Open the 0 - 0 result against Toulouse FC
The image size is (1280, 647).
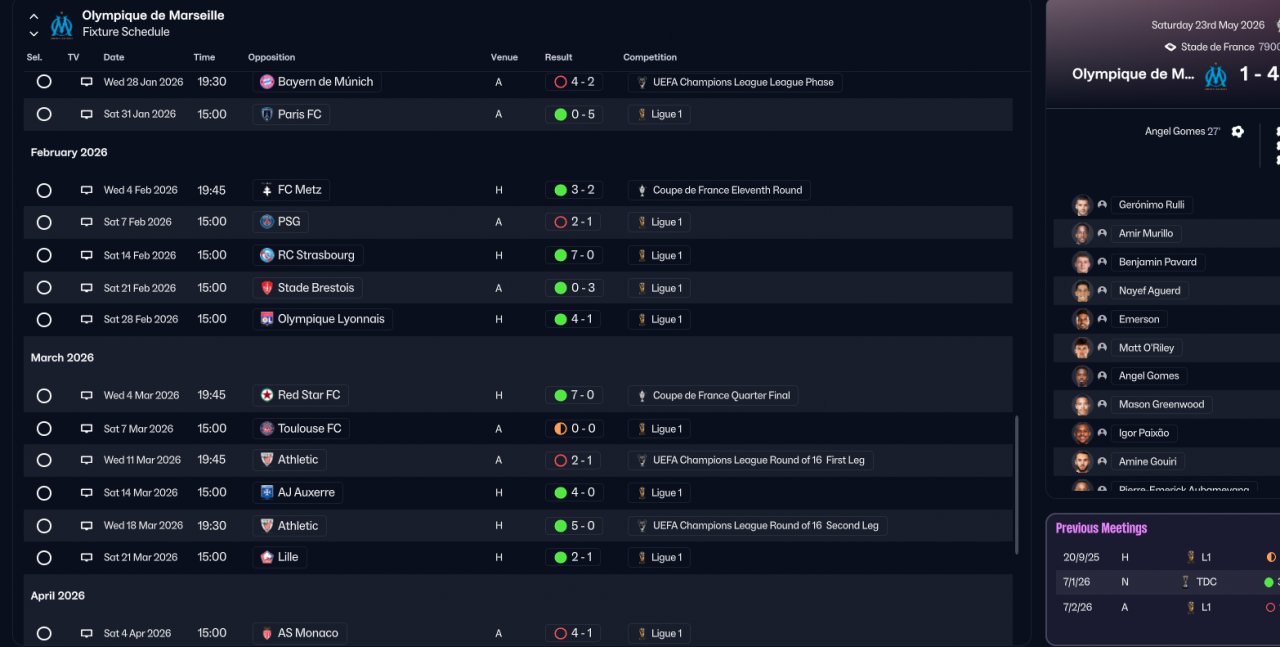[574, 428]
